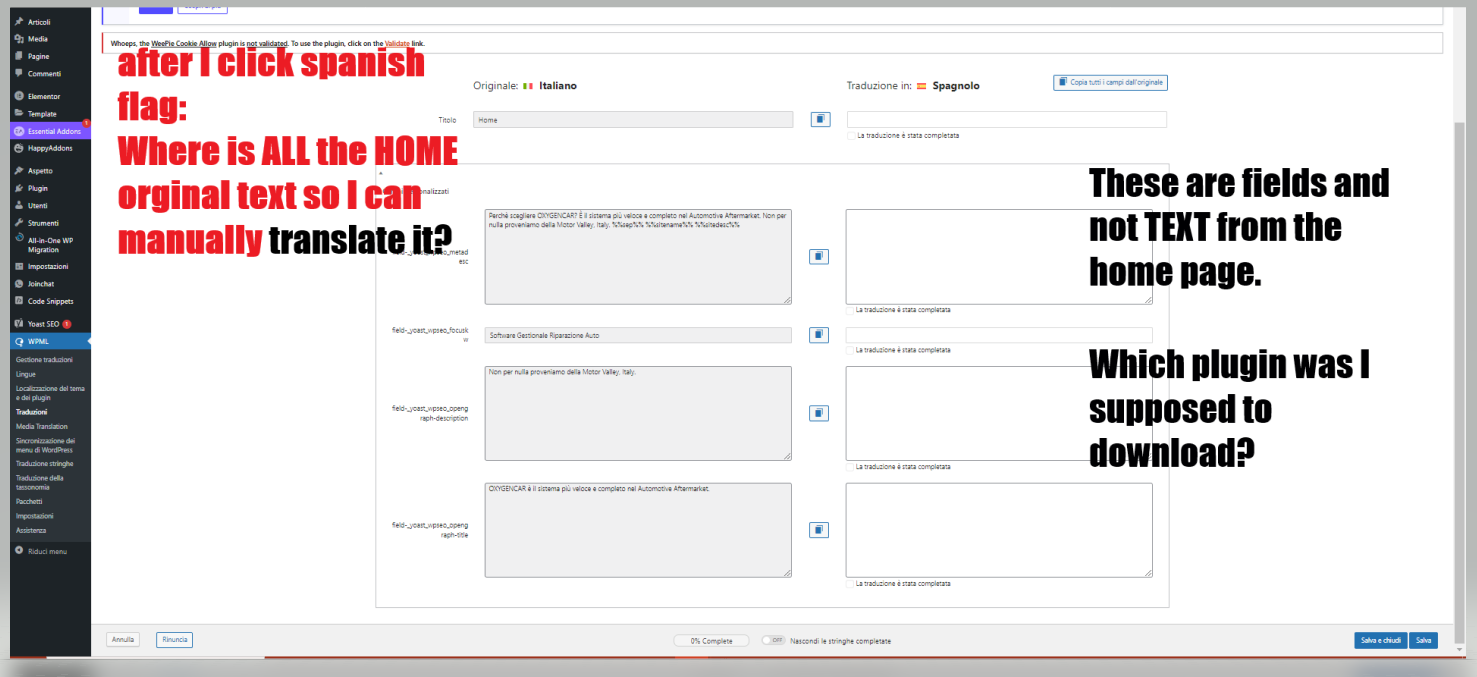
Task: Click Copia tutti i campi dall'originale
Action: pyautogui.click(x=1110, y=83)
